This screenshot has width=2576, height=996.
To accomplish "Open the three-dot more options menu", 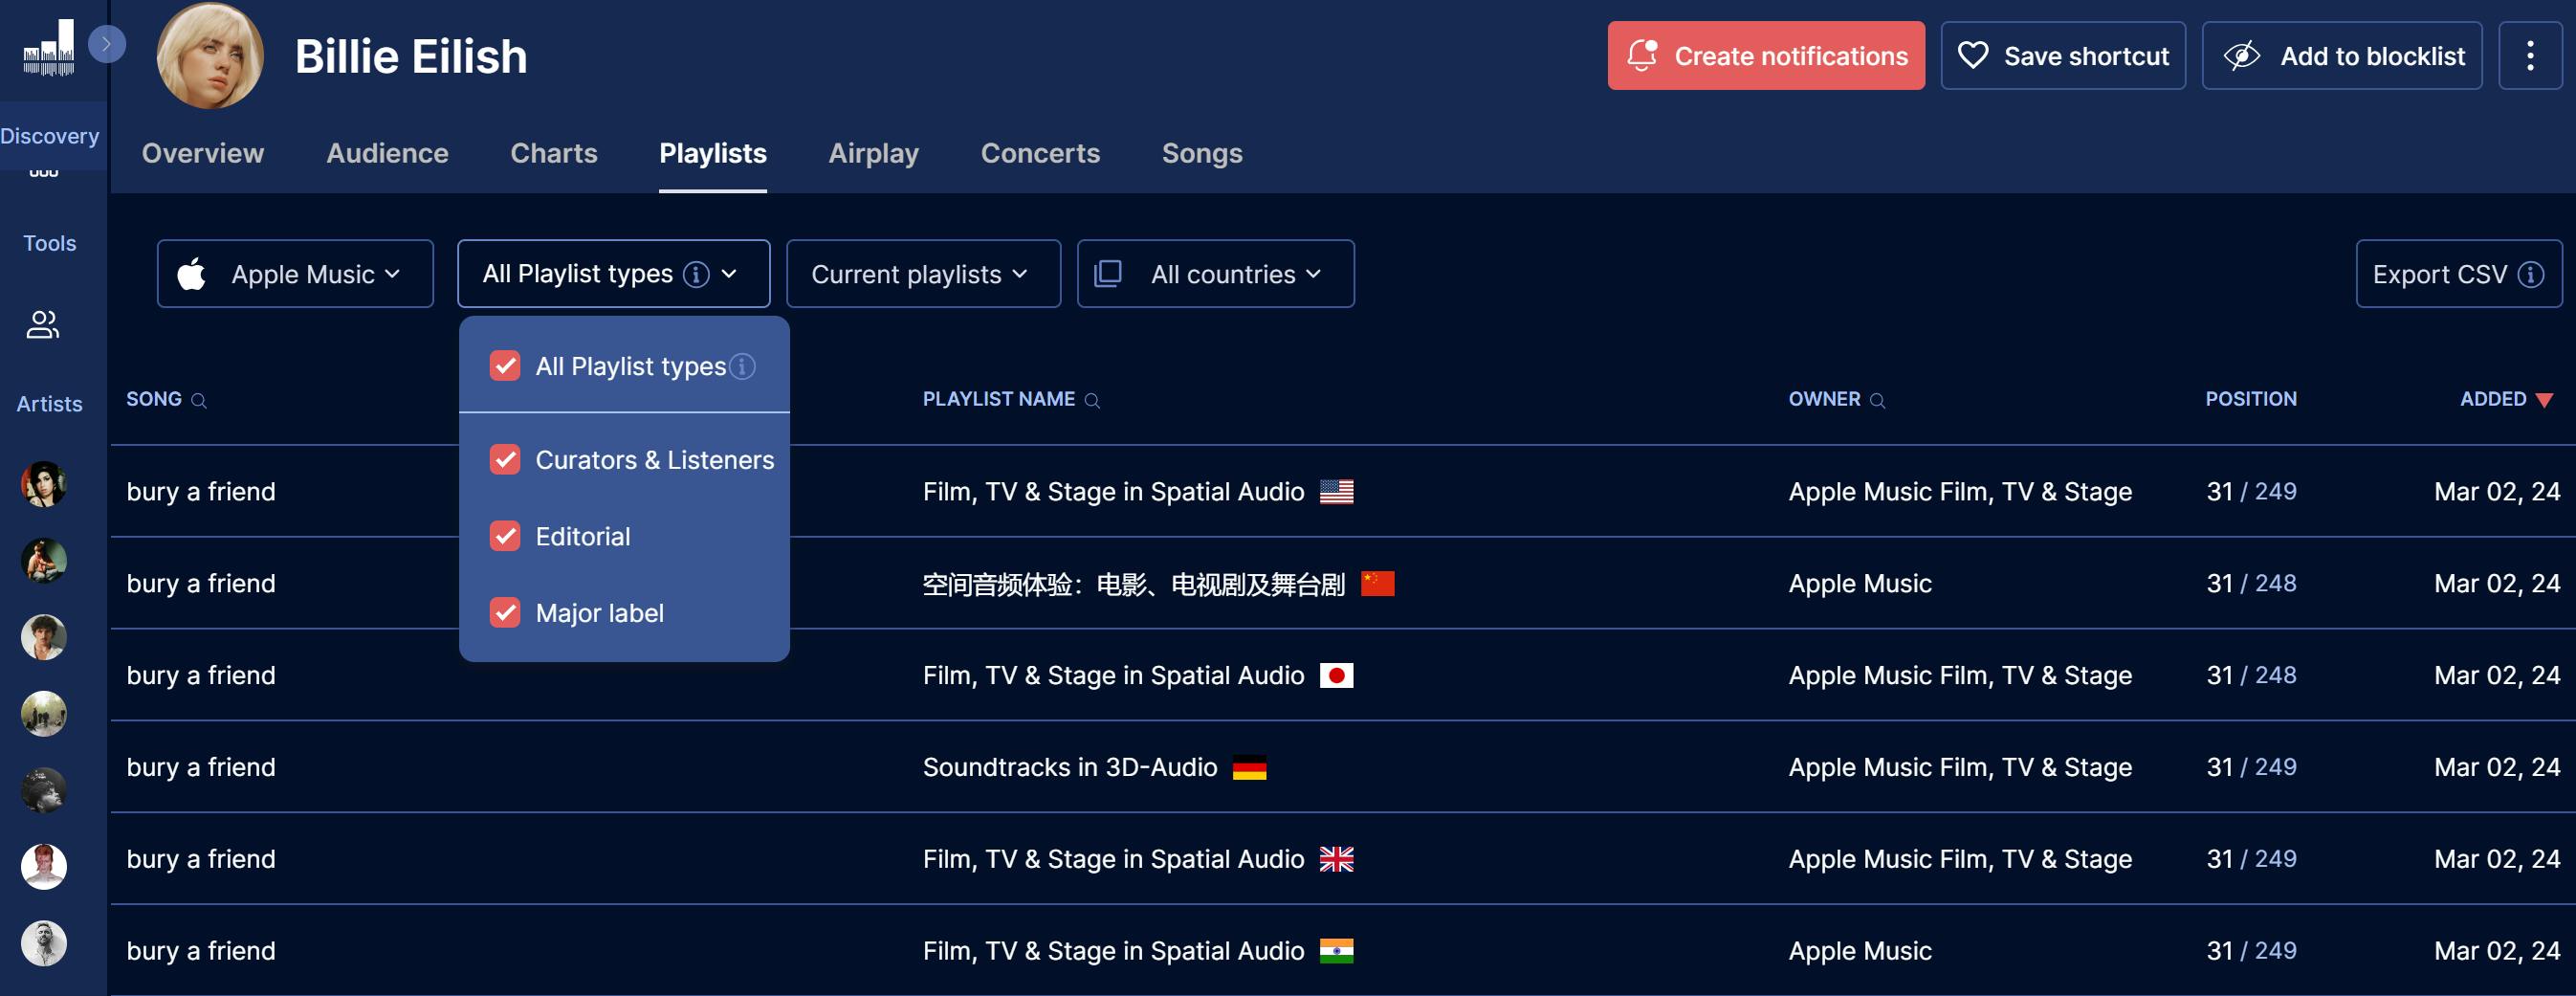I will click(x=2529, y=56).
